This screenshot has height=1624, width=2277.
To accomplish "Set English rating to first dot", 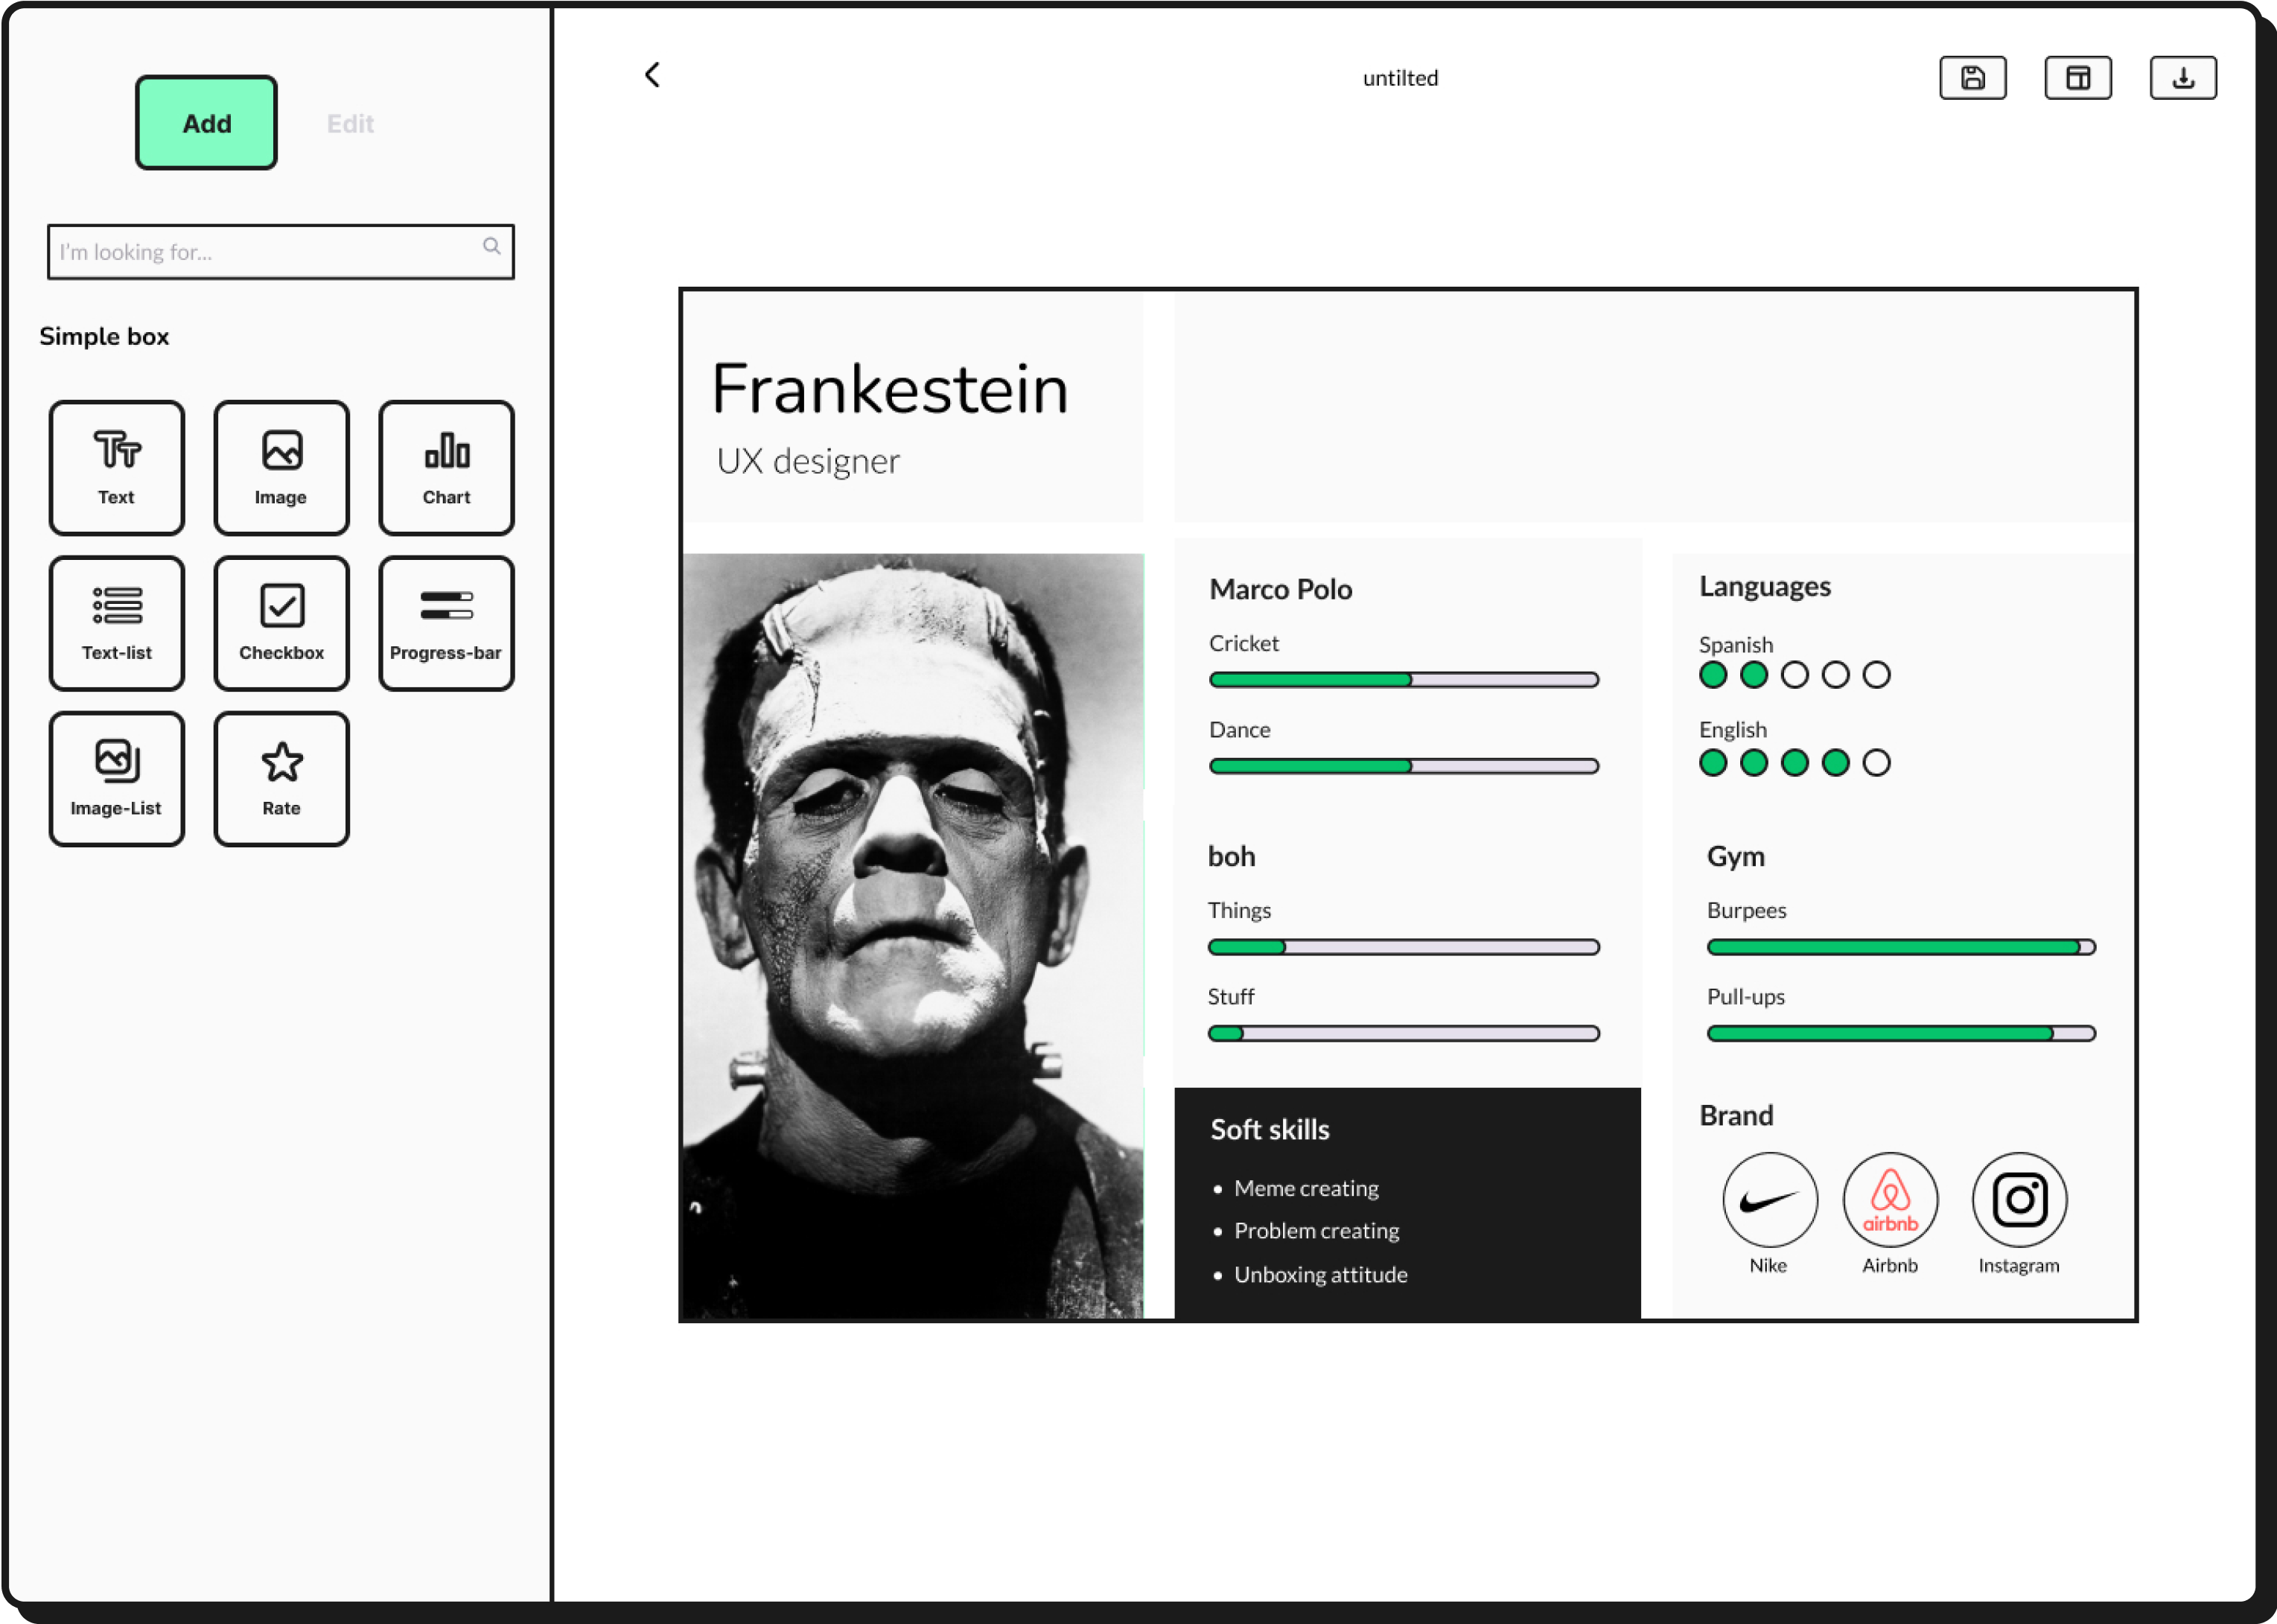I will (1713, 763).
